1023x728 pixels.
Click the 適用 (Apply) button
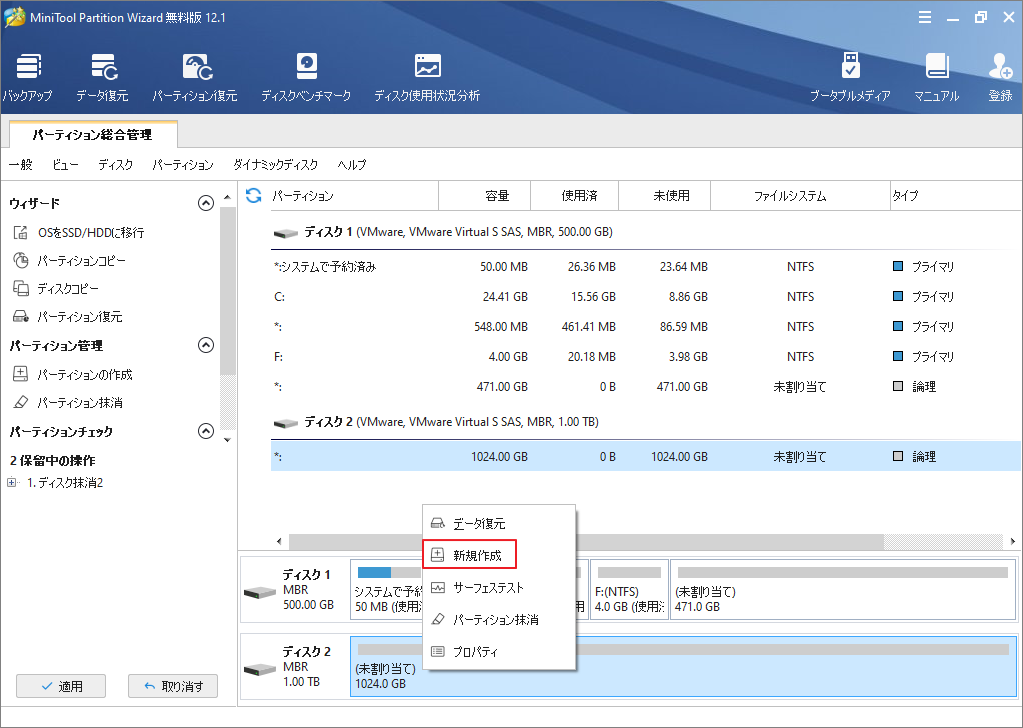(x=61, y=686)
